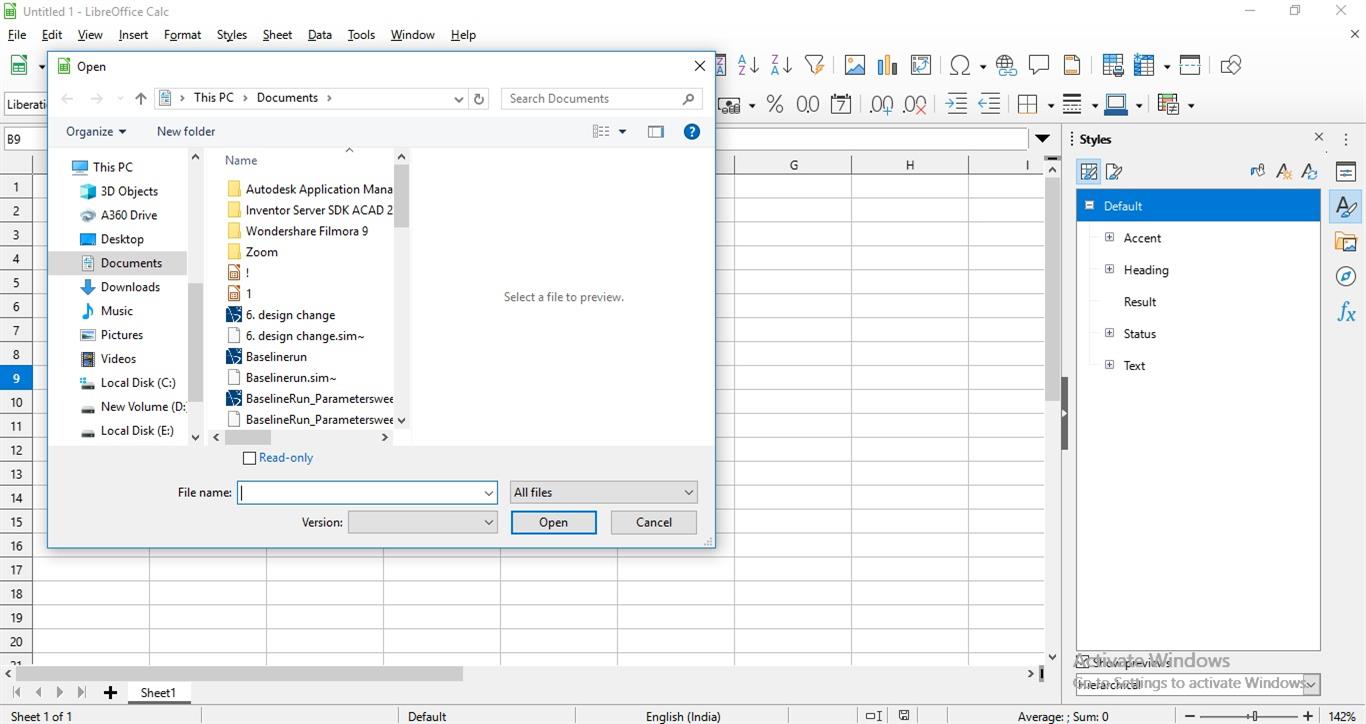Image resolution: width=1366 pixels, height=724 pixels.
Task: Insert an image using the toolbar icon
Action: [x=854, y=65]
